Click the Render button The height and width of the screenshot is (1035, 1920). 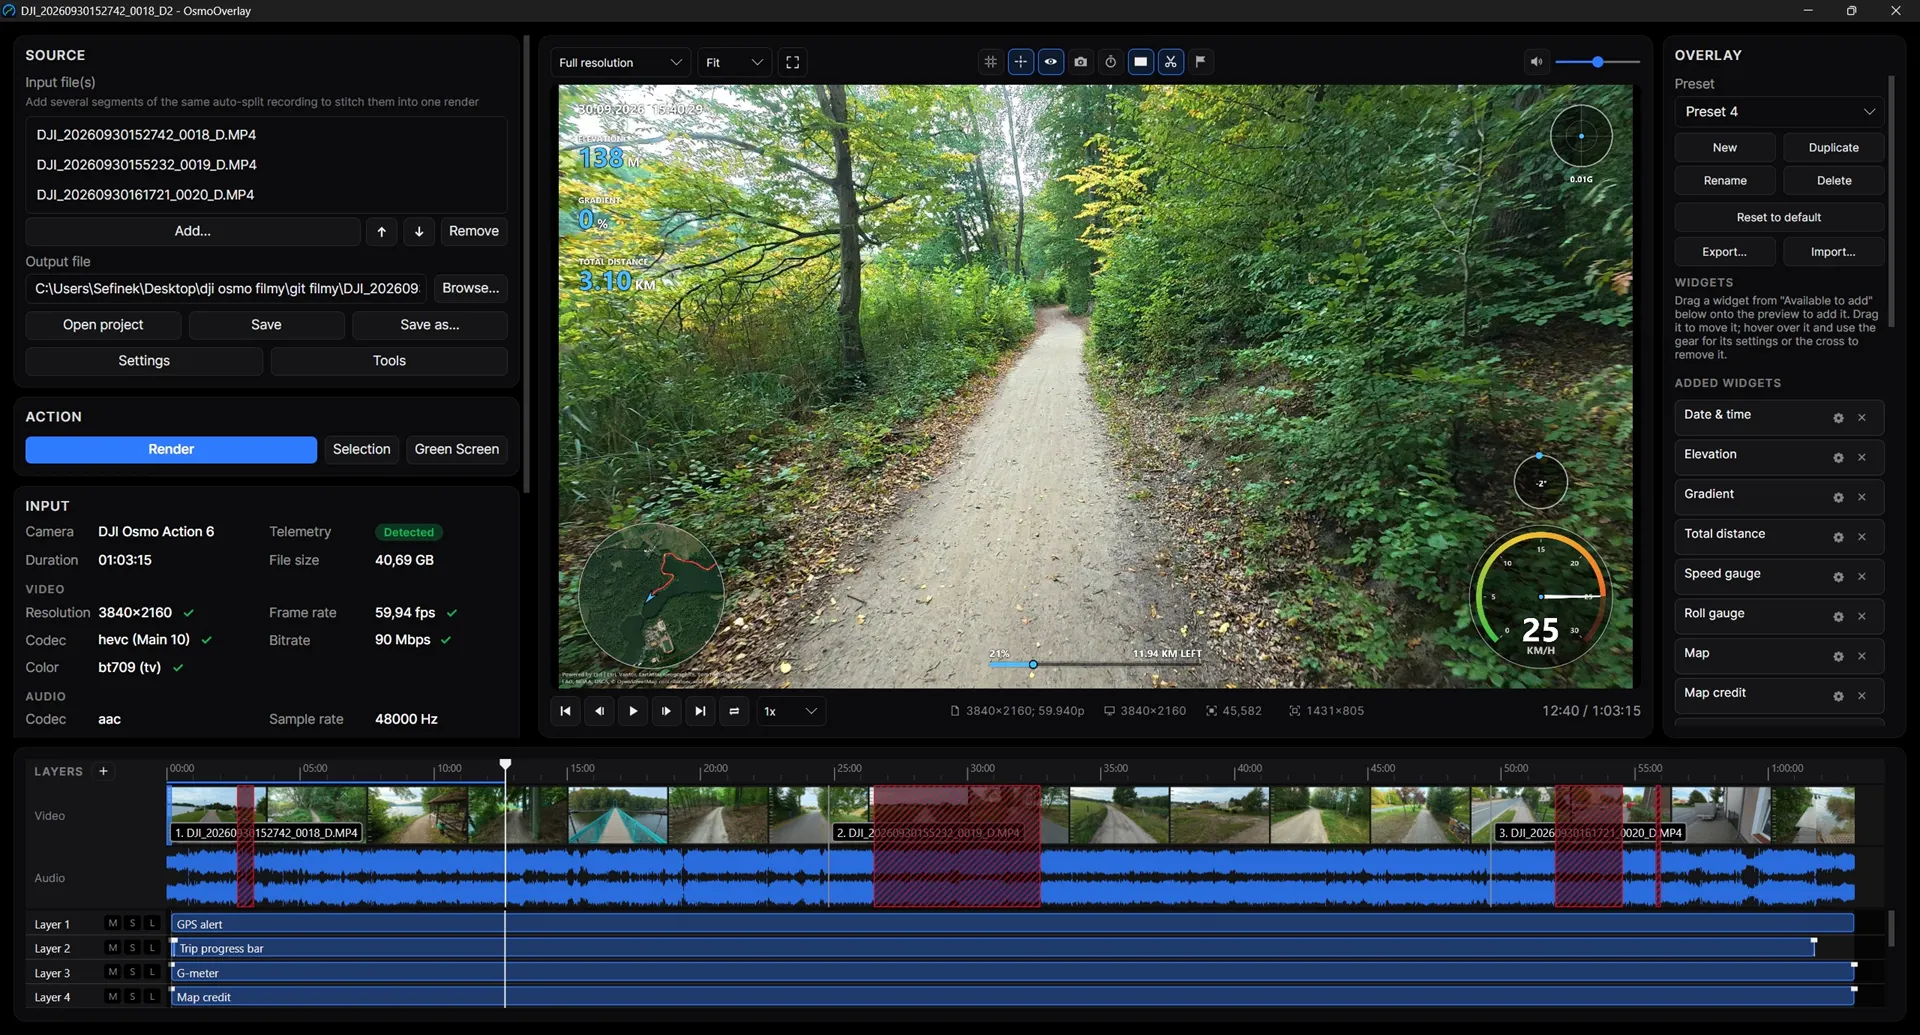171,449
